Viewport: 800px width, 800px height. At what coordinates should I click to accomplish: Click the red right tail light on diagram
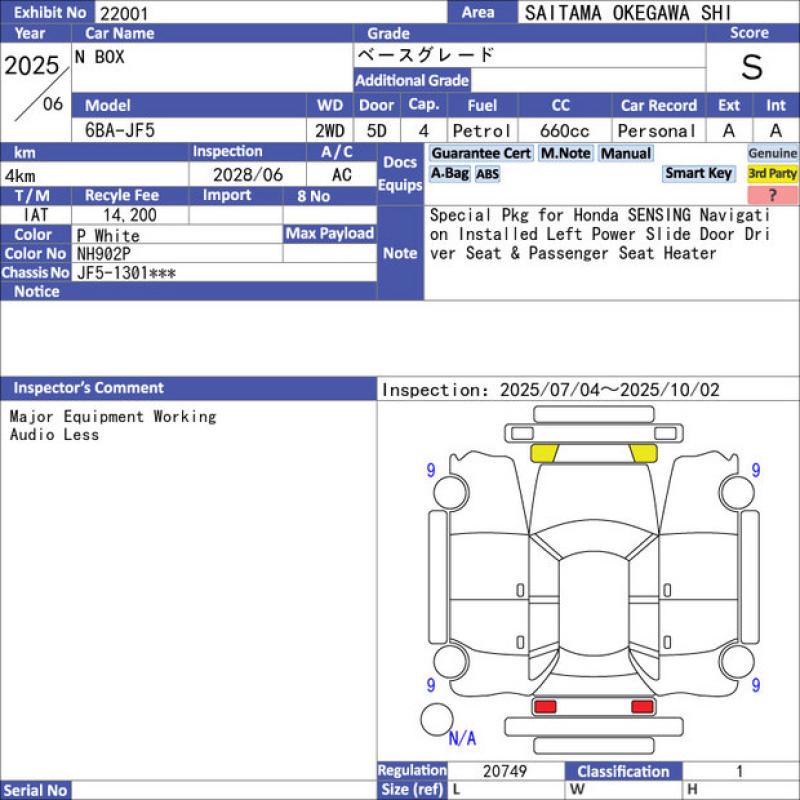point(642,707)
